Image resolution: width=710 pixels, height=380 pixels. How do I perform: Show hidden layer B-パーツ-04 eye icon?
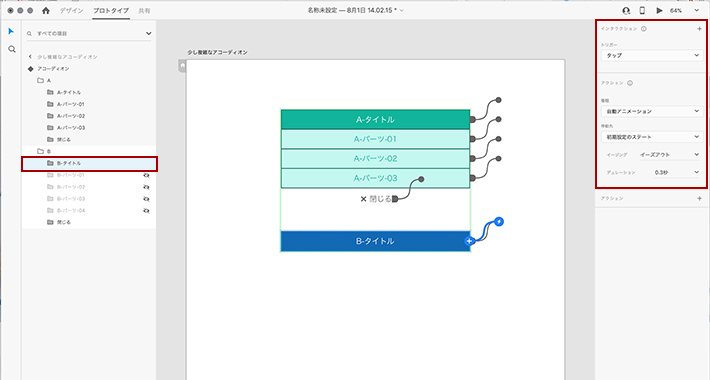146,211
